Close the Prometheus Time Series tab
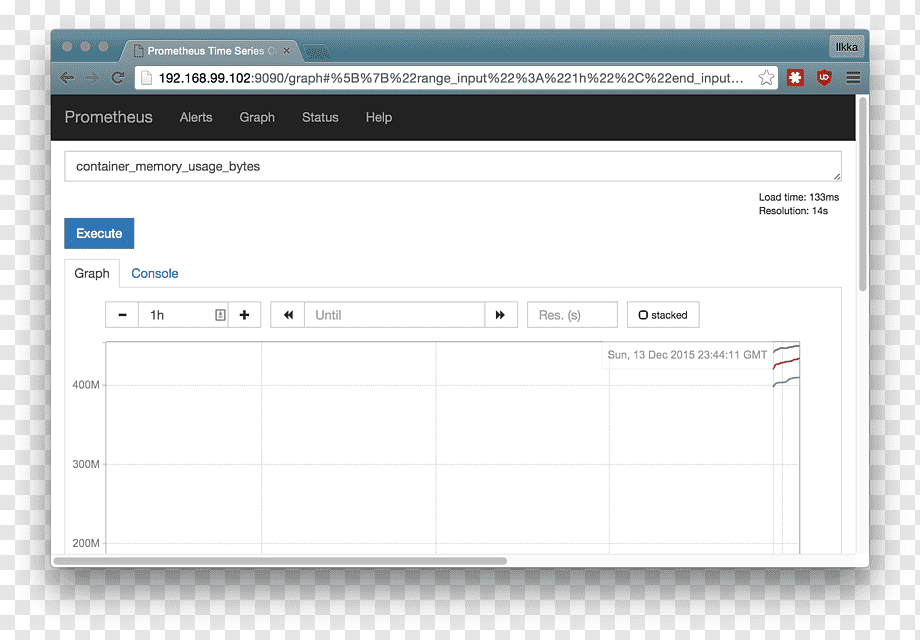The width and height of the screenshot is (920, 640). [x=286, y=50]
